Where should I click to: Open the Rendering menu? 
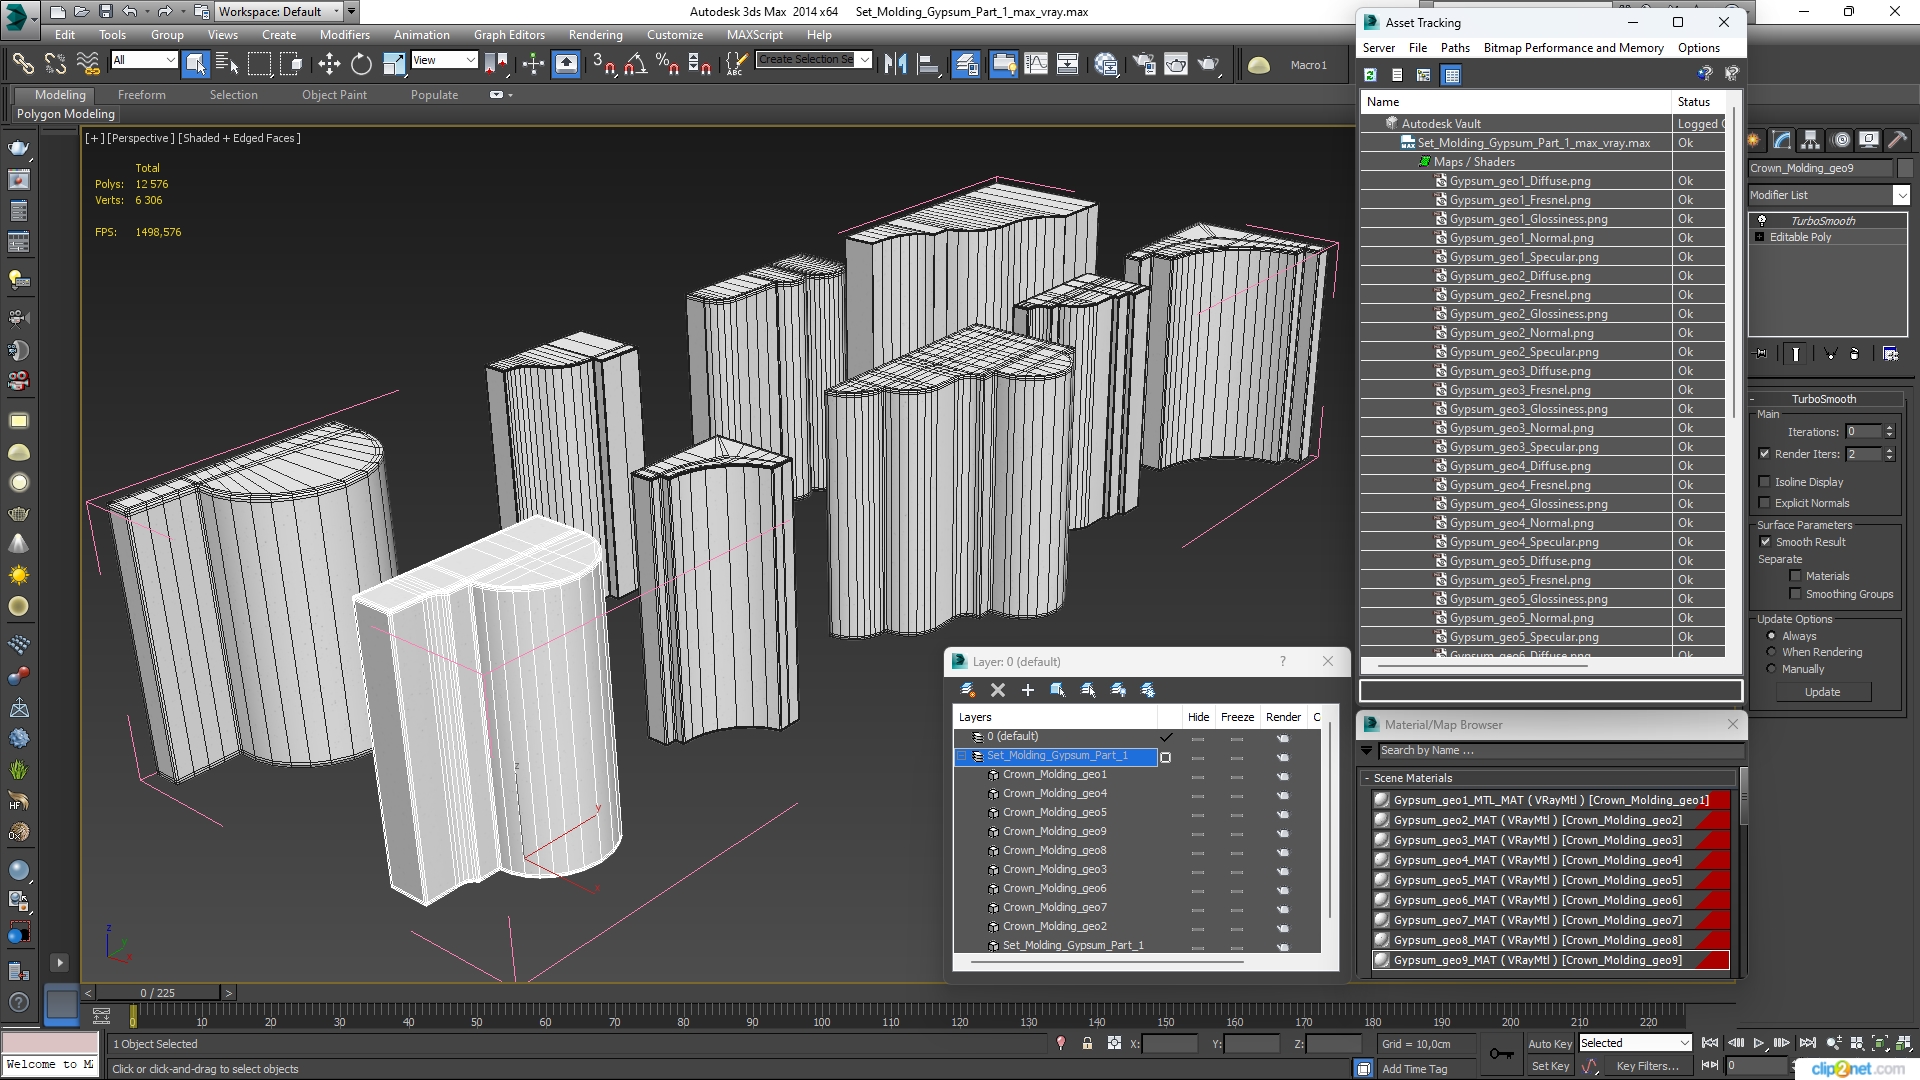(595, 34)
